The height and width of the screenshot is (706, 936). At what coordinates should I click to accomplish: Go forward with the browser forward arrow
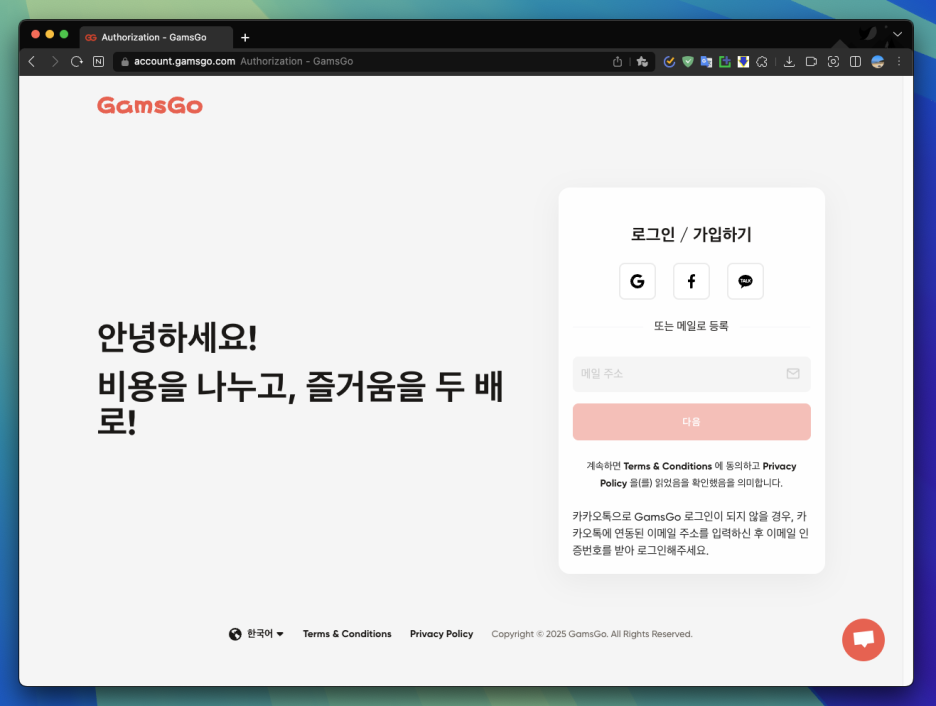[x=54, y=61]
